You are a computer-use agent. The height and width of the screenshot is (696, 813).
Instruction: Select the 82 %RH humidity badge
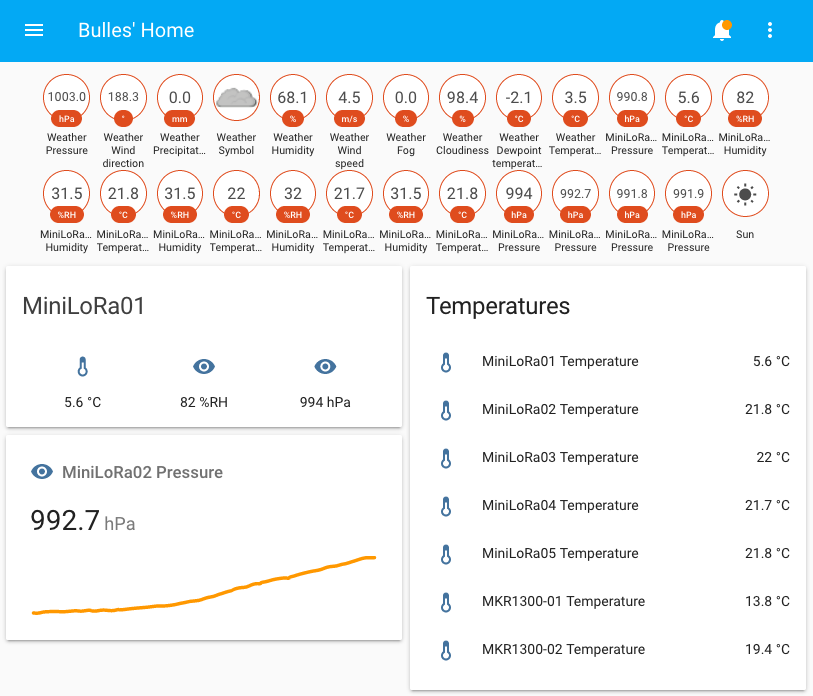(x=745, y=100)
